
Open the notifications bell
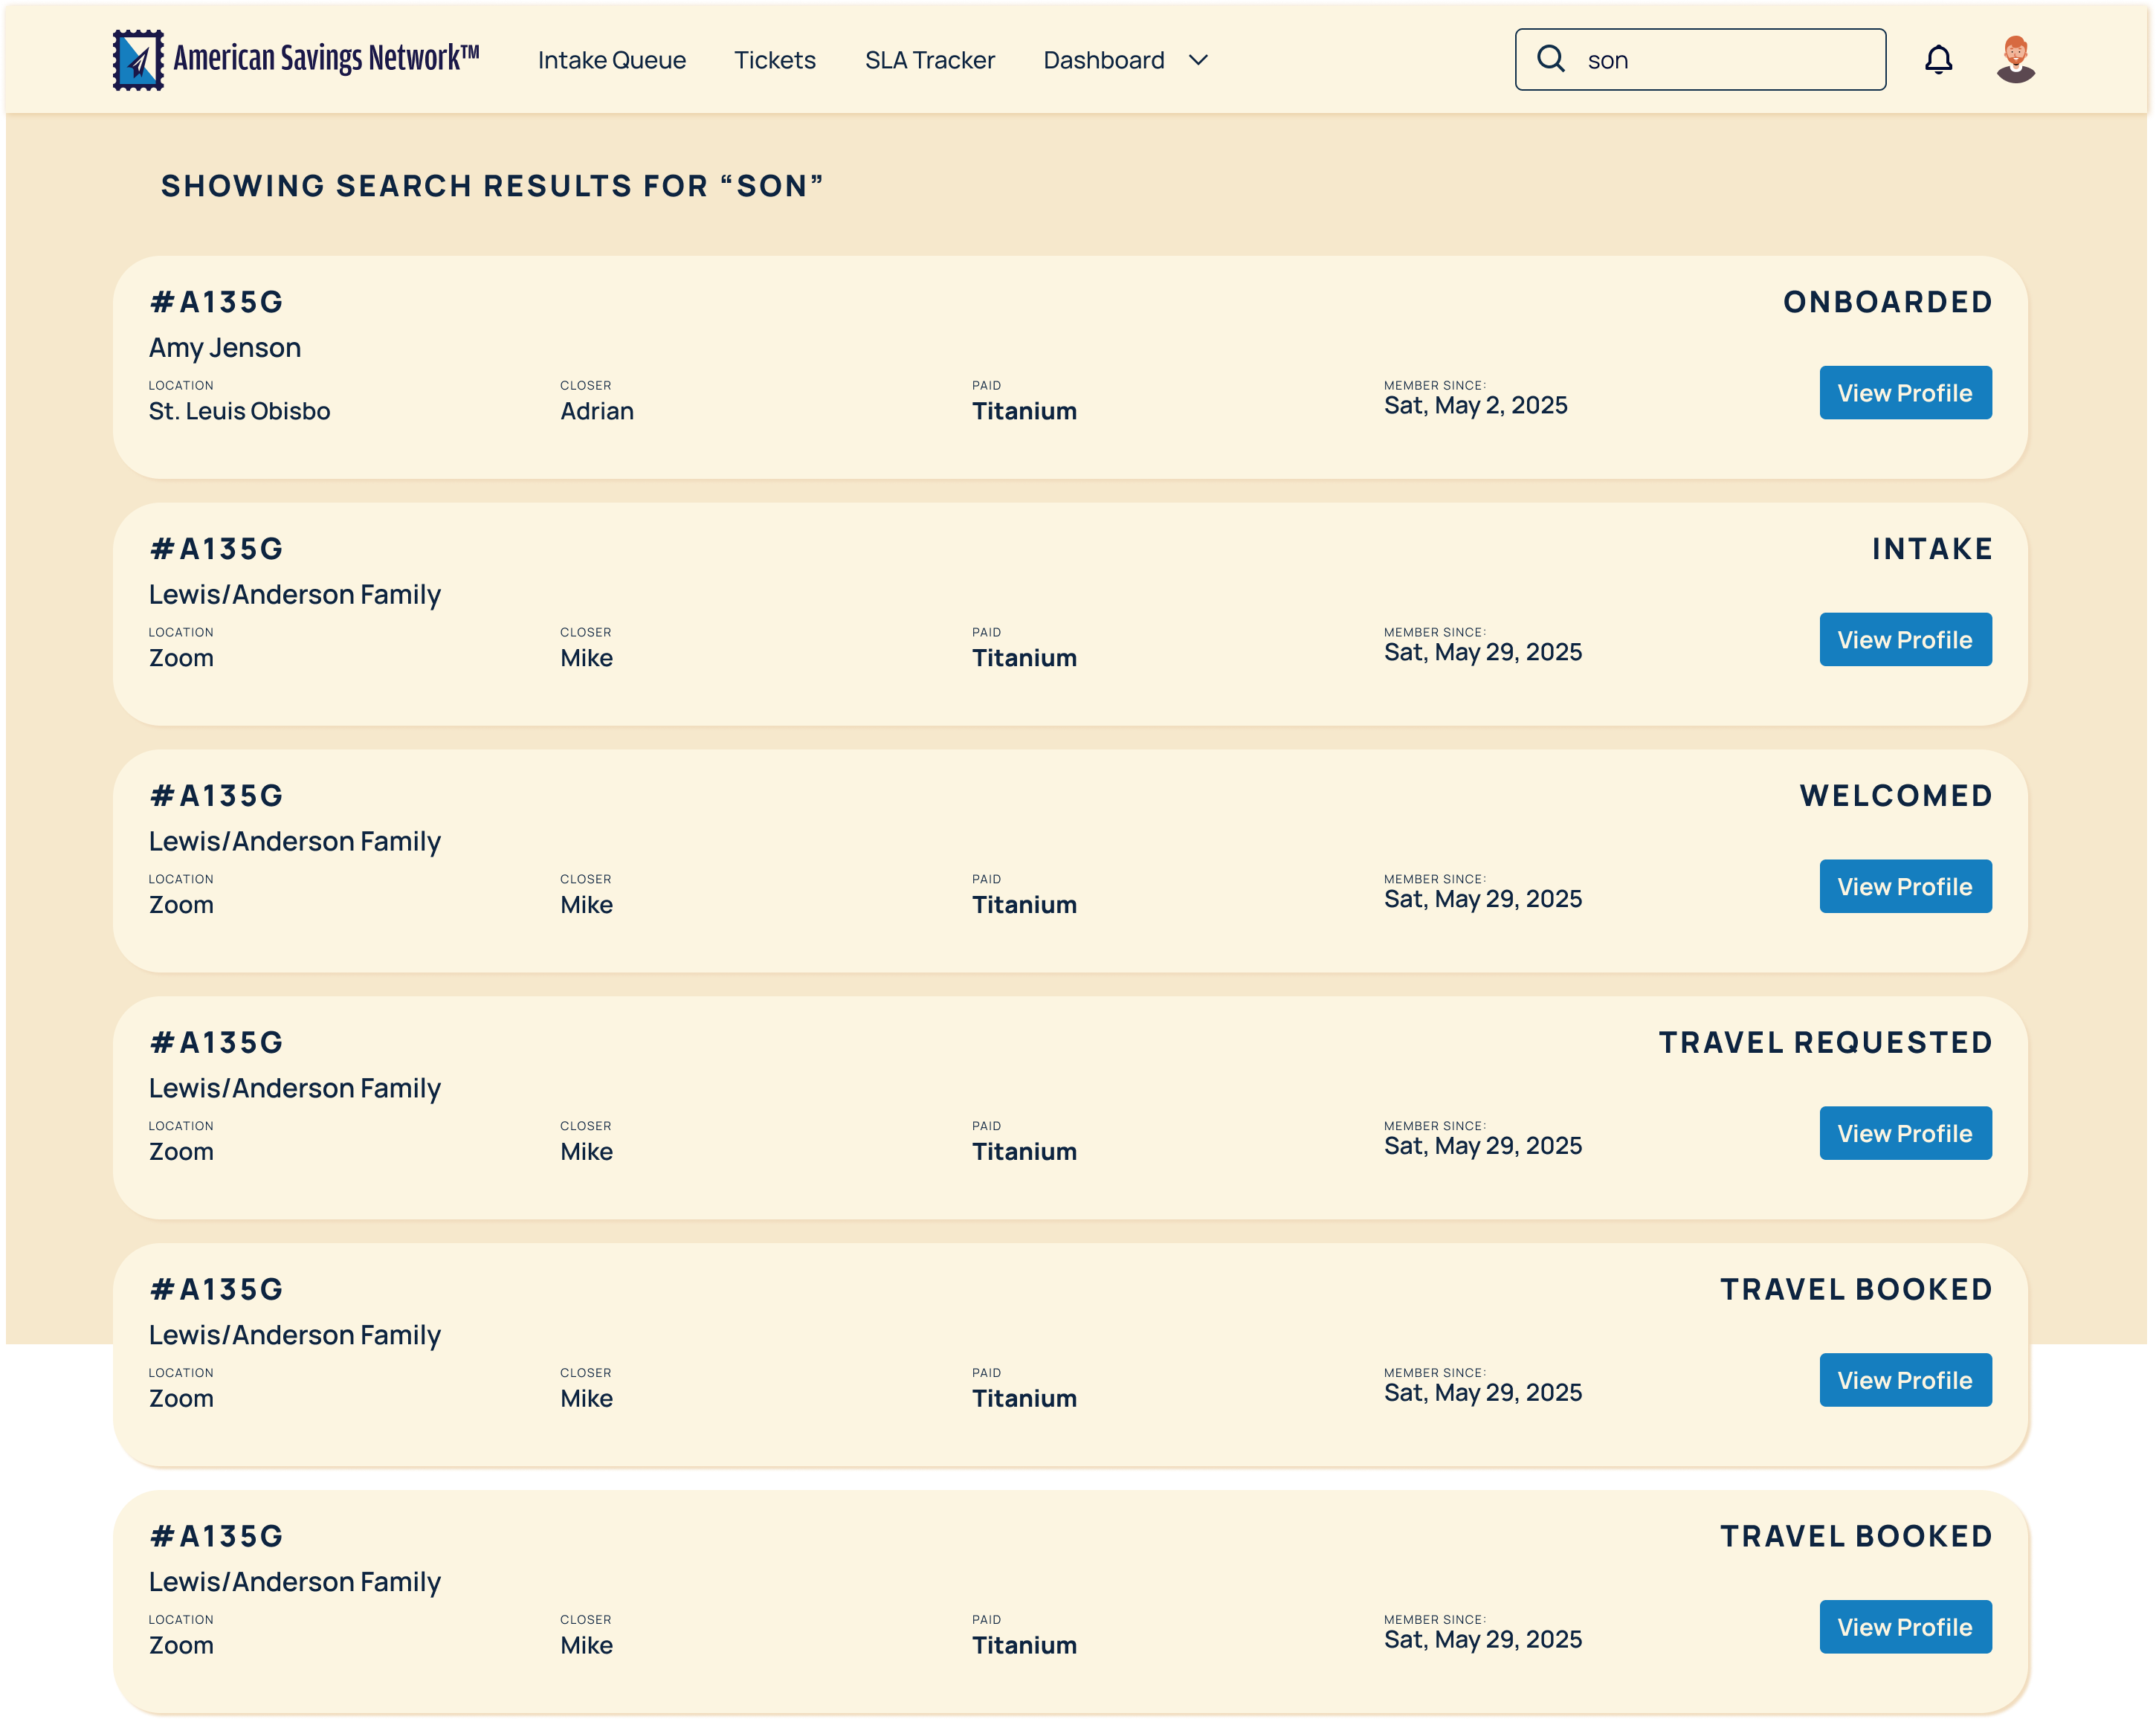point(1938,60)
